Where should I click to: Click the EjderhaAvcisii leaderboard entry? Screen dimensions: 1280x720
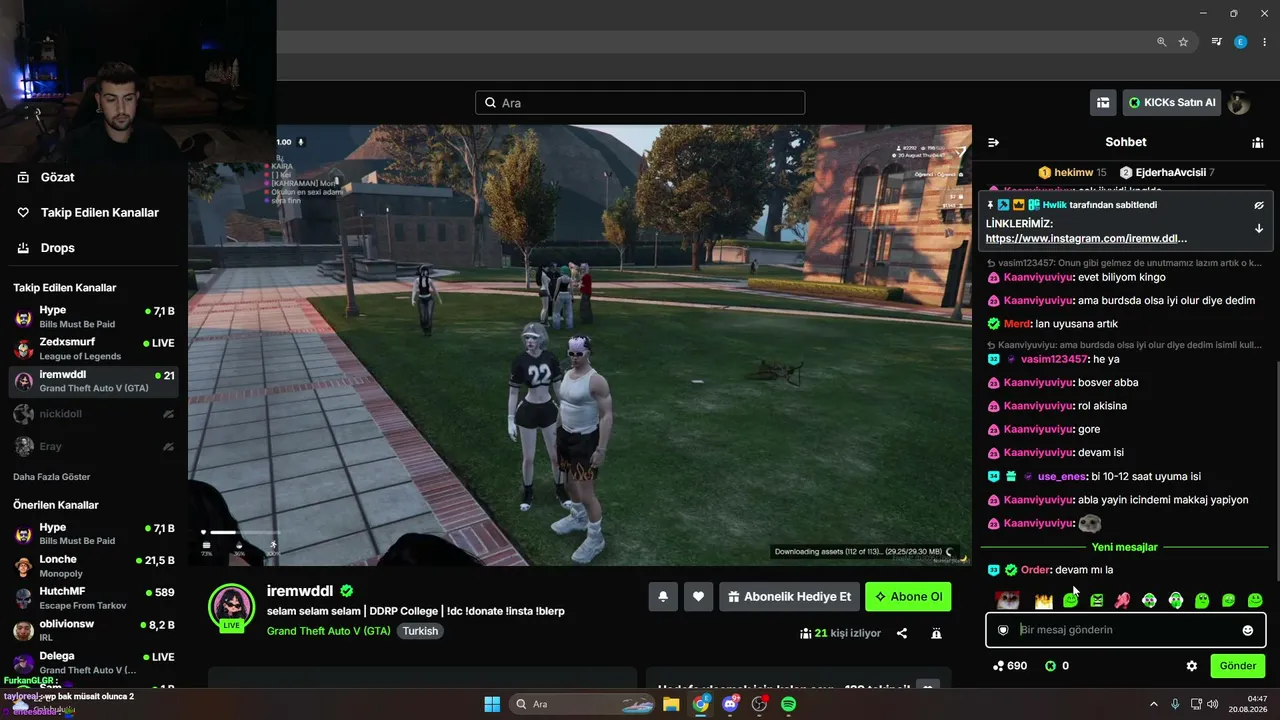1168,172
